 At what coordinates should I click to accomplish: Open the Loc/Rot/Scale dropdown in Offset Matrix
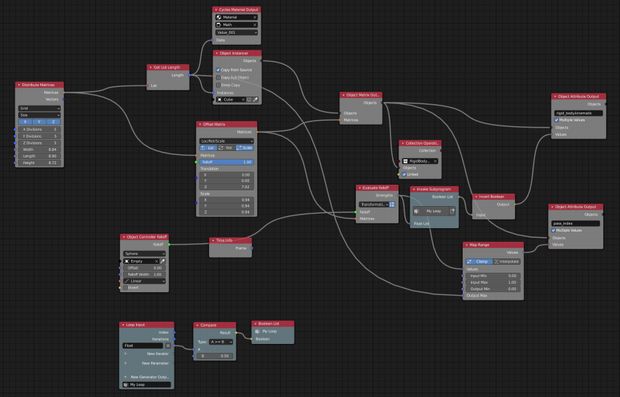[227, 141]
